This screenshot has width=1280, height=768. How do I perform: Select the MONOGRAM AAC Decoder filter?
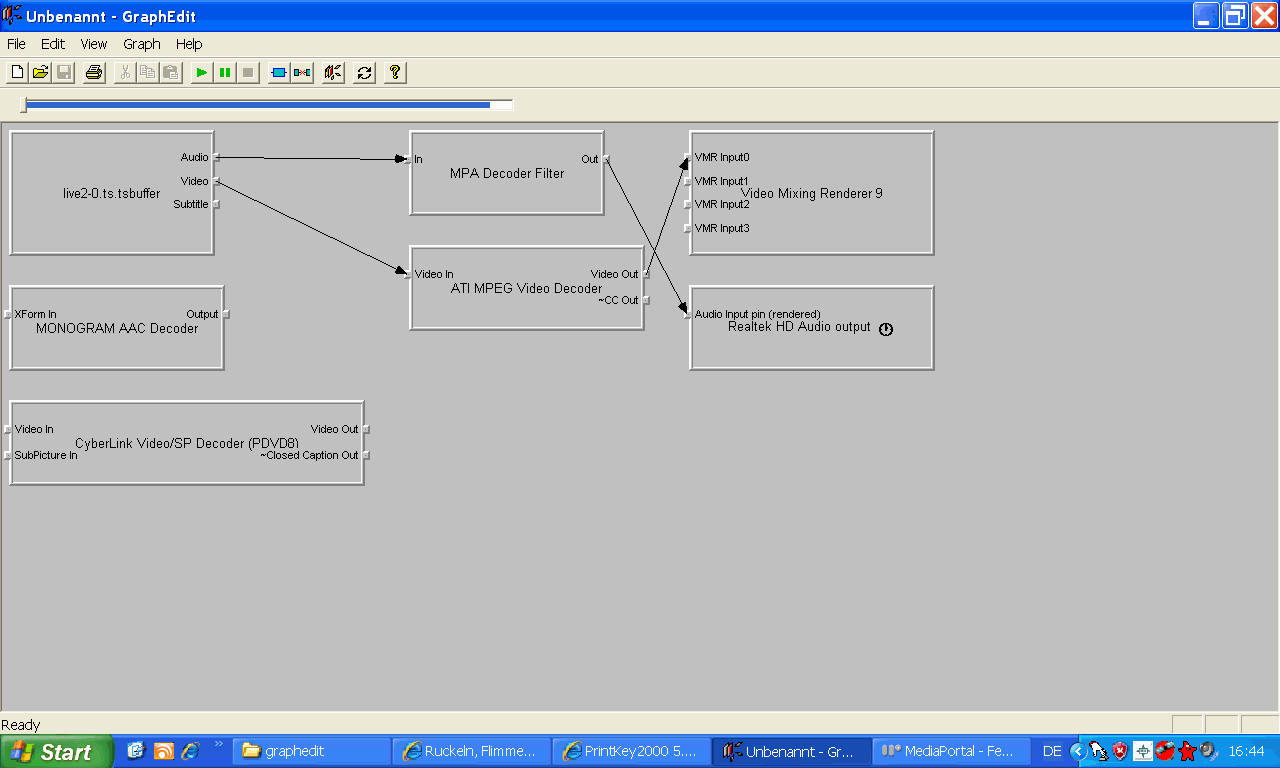116,347
